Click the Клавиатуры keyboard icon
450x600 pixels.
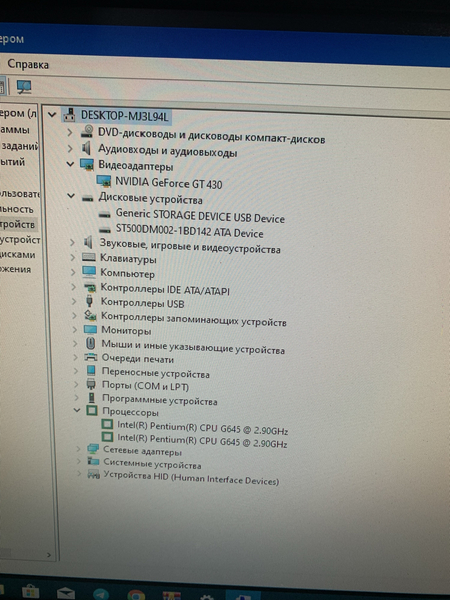89,258
